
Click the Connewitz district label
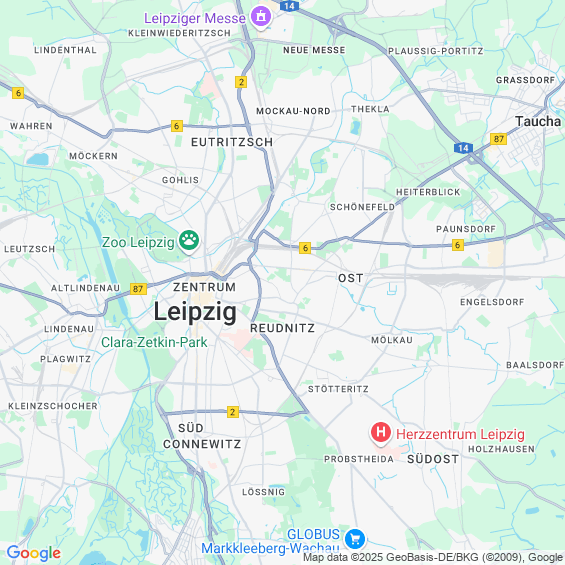click(202, 444)
